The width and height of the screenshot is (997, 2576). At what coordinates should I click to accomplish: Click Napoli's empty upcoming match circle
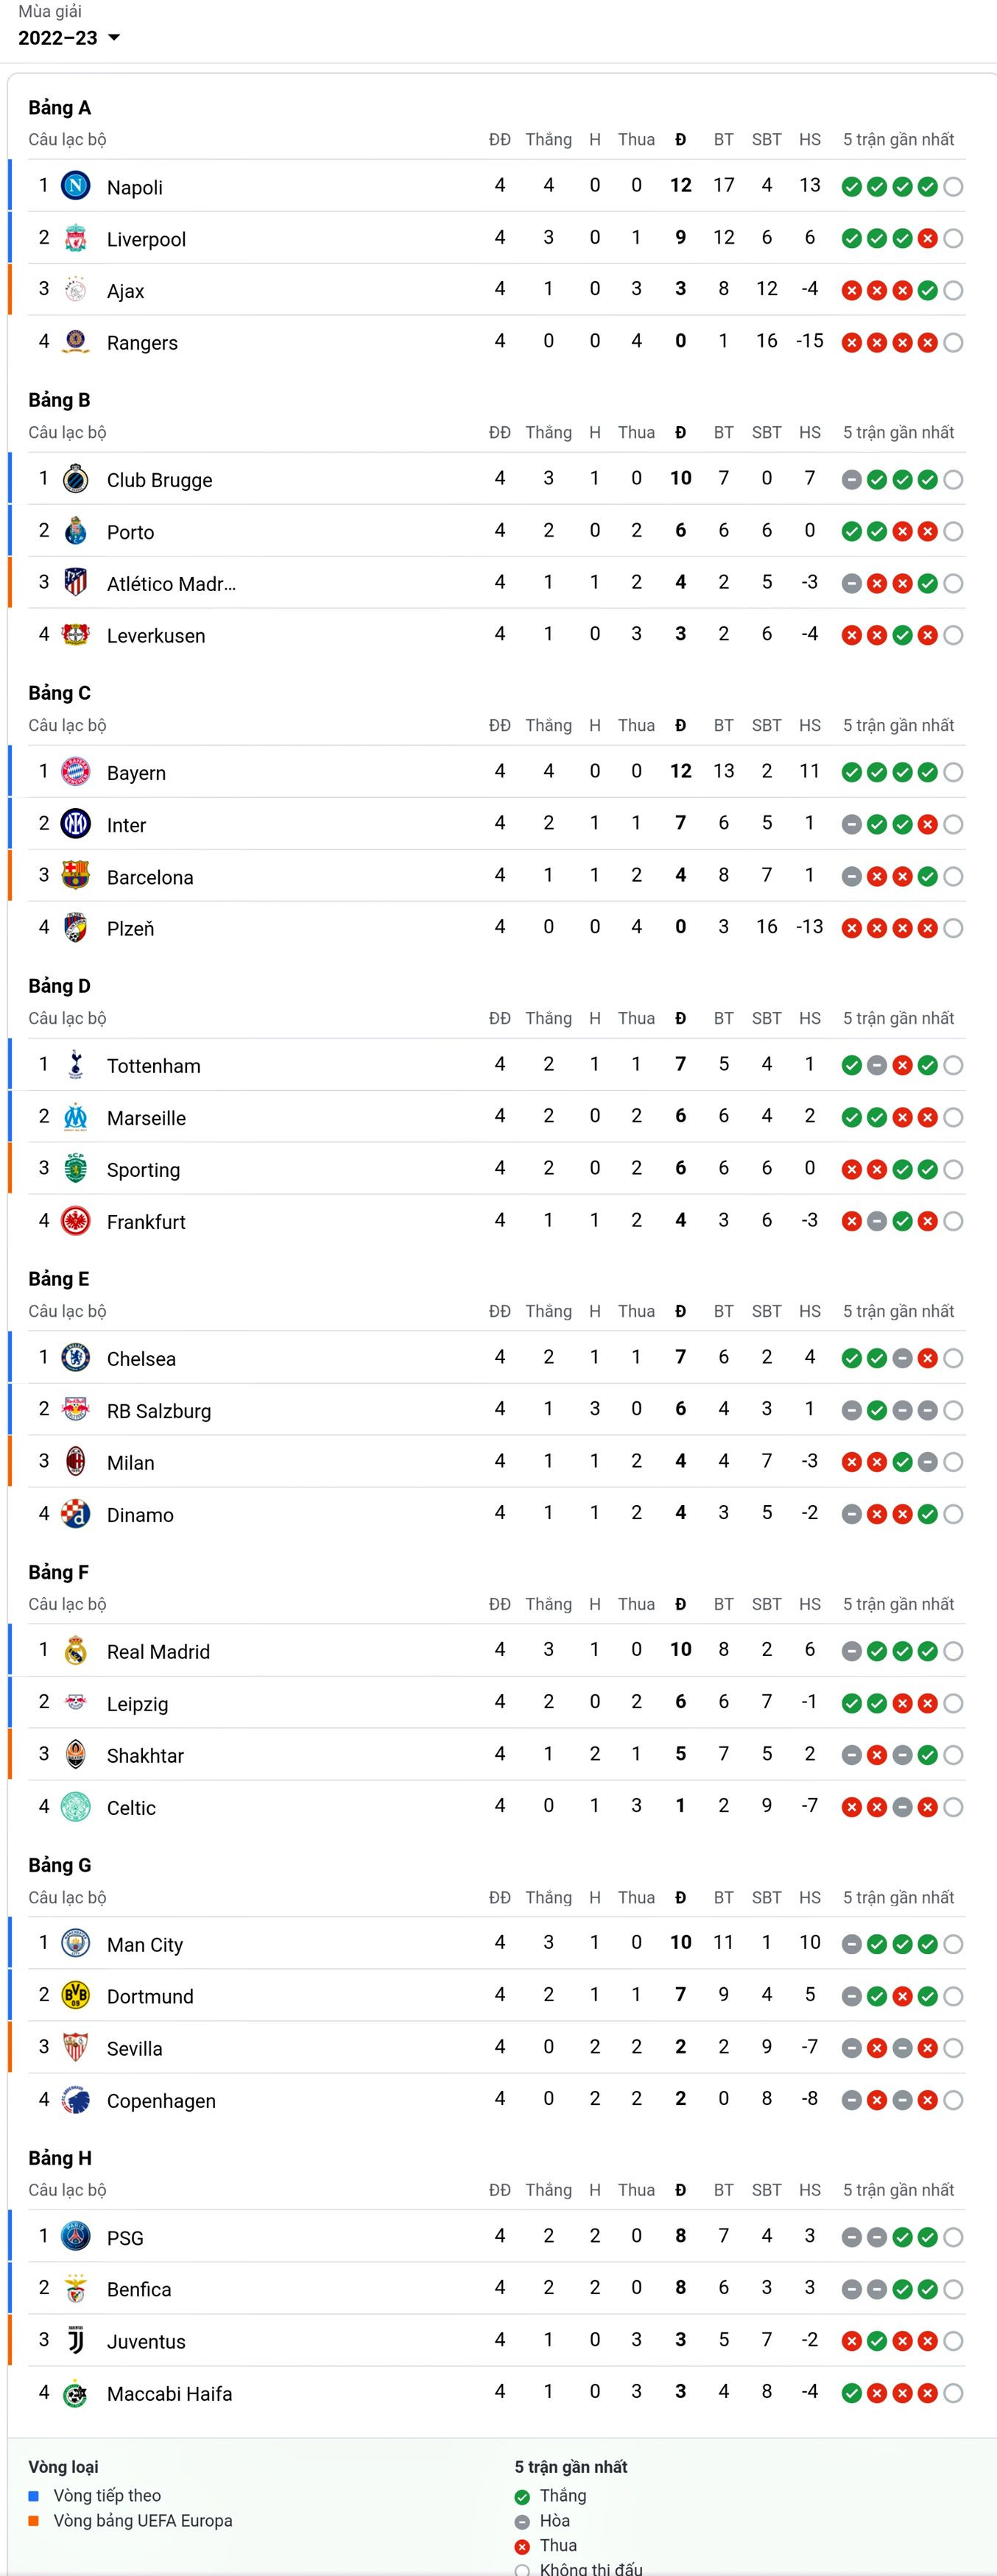coord(953,187)
